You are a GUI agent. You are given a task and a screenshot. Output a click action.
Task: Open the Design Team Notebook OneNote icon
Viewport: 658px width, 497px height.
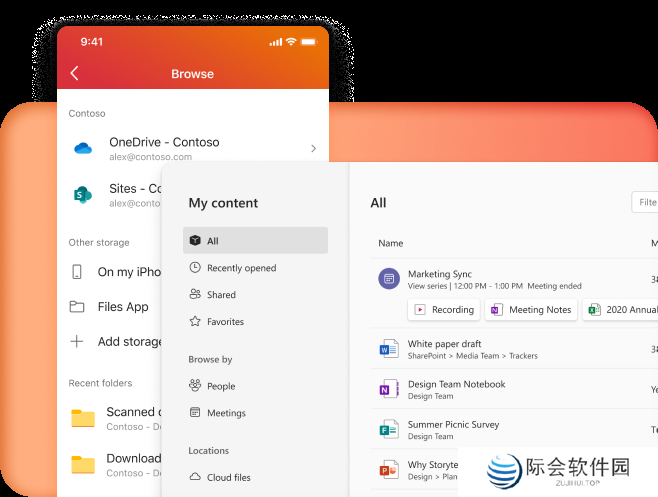click(x=389, y=389)
